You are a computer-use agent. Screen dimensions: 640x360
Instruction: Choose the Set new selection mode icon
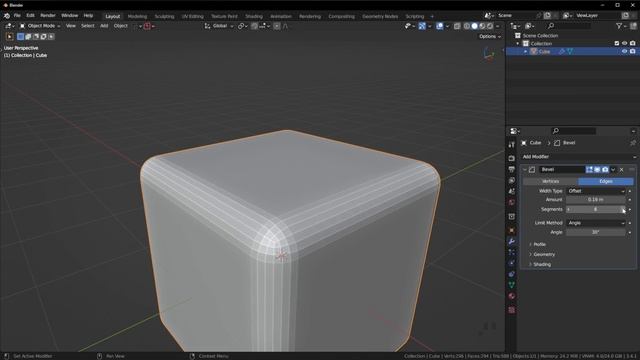[x=20, y=36]
